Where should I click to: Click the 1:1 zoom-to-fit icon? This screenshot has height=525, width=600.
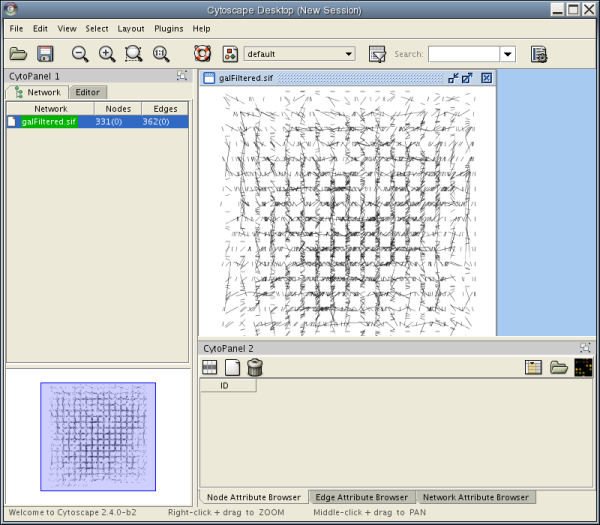pos(160,54)
